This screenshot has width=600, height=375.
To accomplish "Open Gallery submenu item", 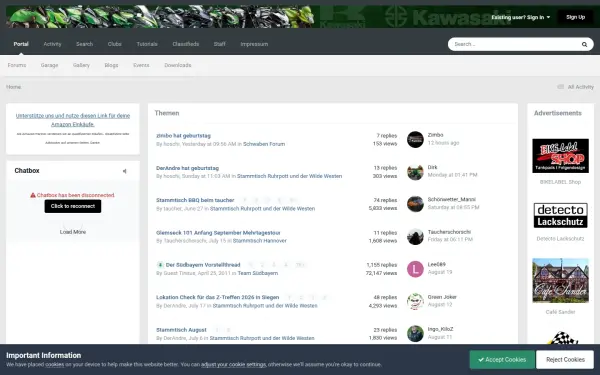I will coord(81,65).
